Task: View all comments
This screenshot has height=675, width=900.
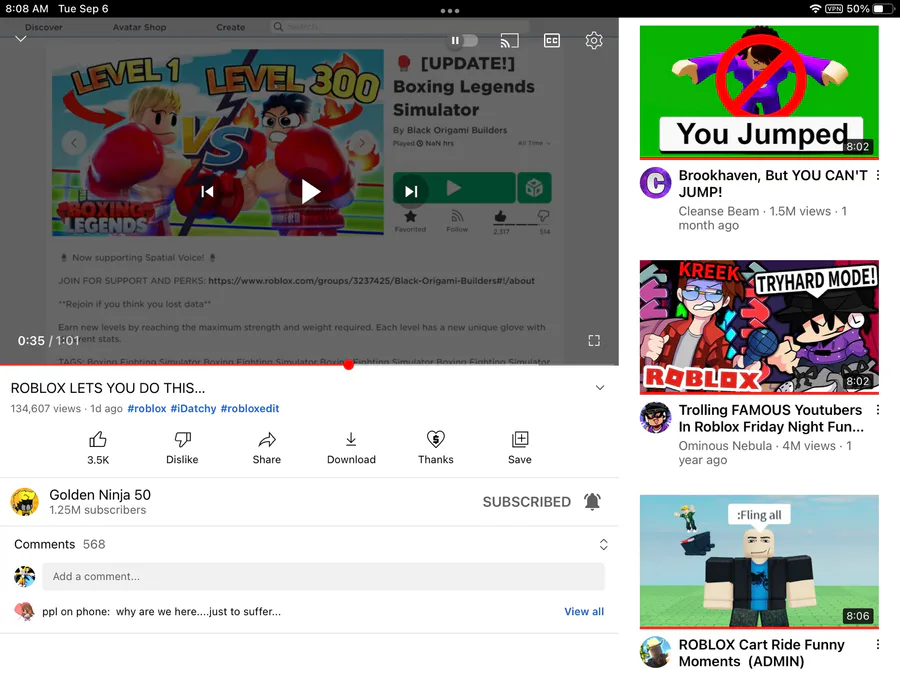Action: 584,612
